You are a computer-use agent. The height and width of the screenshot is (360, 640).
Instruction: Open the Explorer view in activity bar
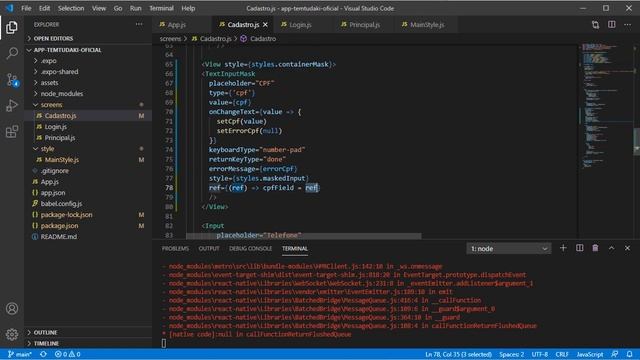12,27
